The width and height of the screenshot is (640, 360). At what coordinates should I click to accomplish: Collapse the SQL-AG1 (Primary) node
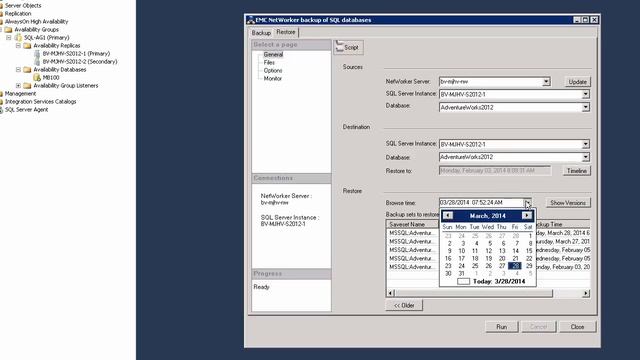click(9, 38)
